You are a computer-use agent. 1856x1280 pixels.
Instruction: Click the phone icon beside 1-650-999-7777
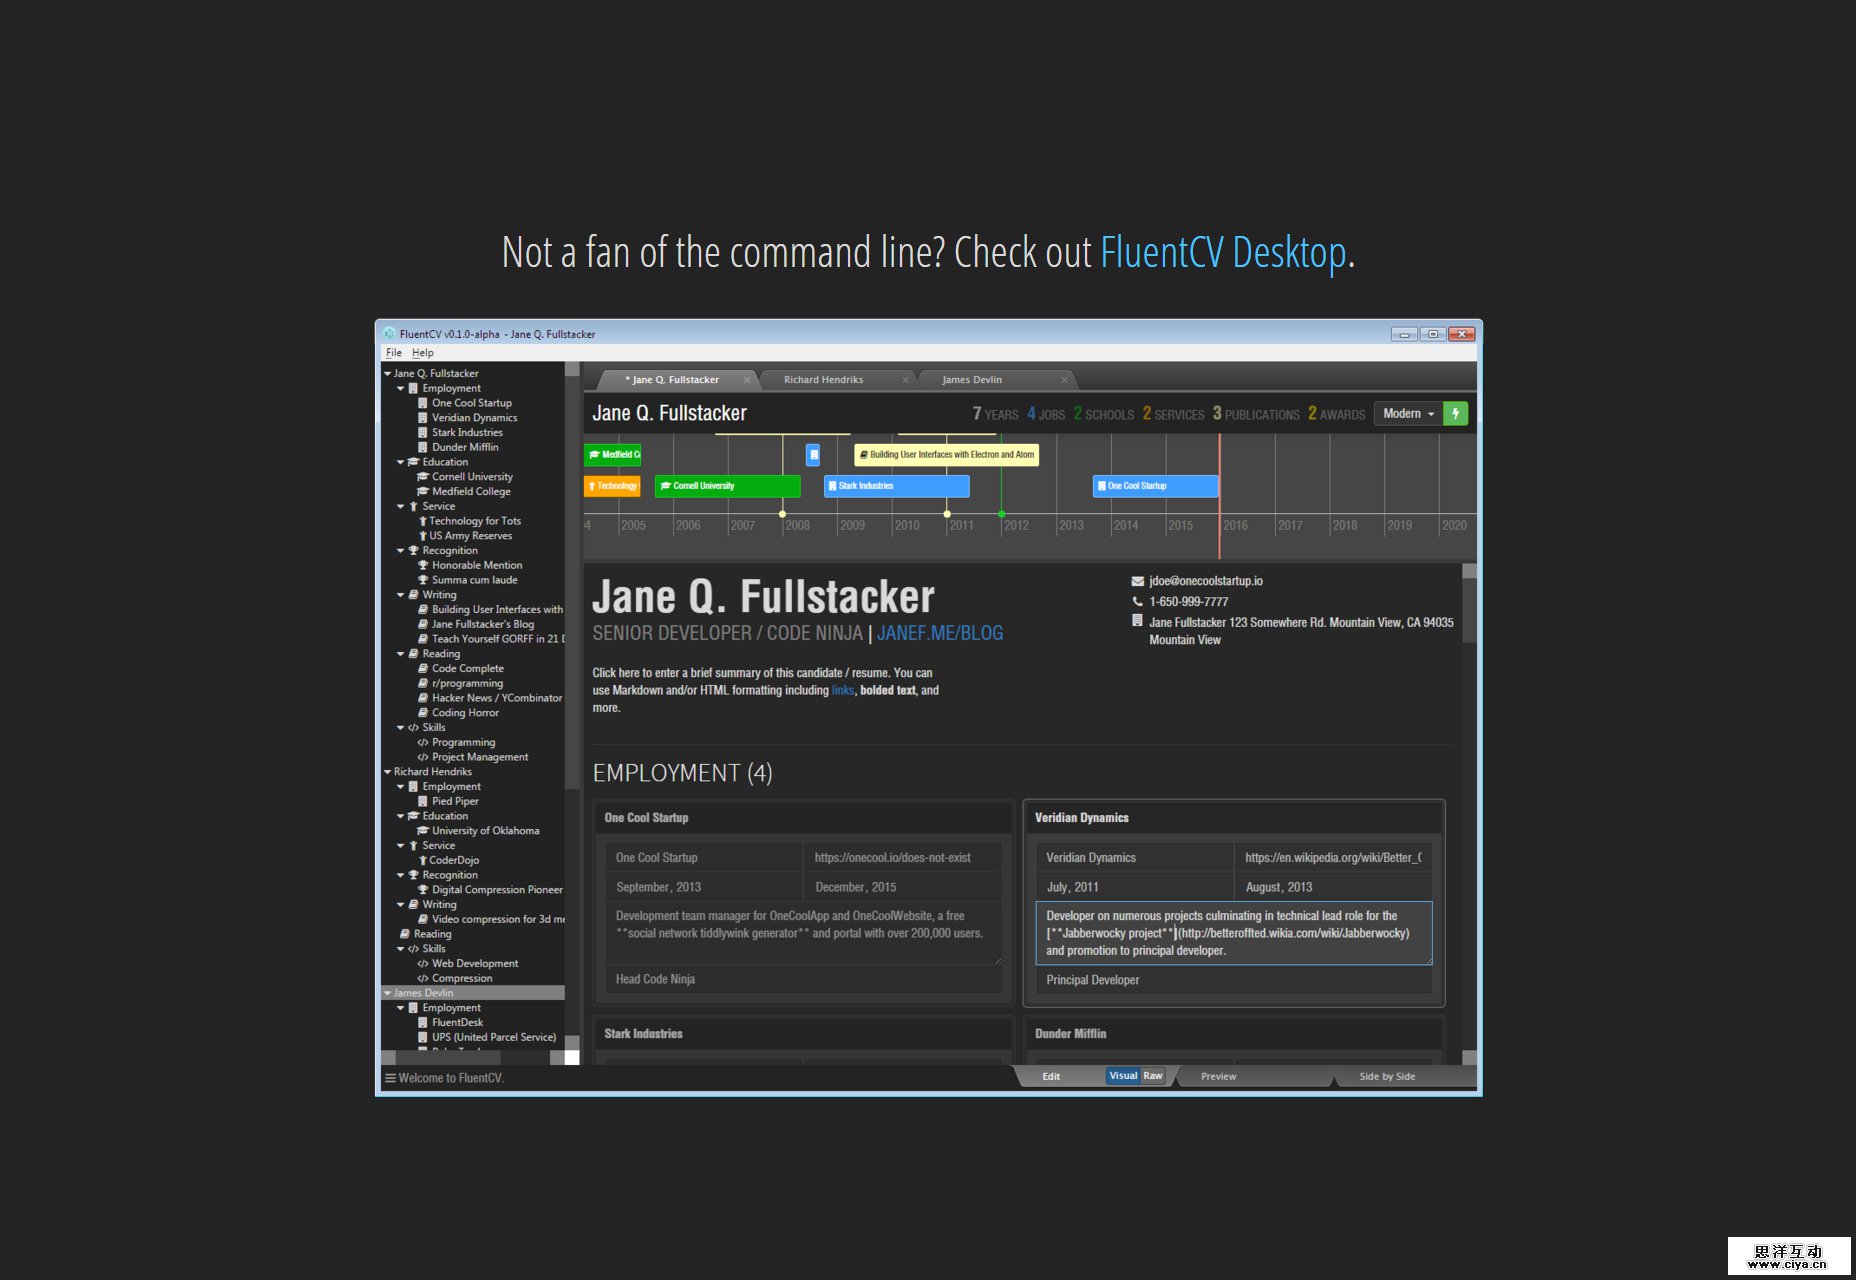coord(1138,601)
